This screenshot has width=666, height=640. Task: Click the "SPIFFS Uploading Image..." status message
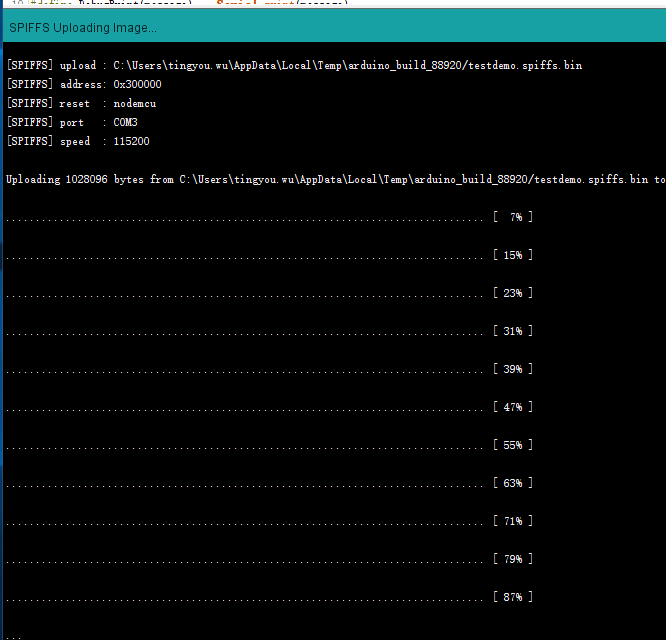pyautogui.click(x=83, y=28)
